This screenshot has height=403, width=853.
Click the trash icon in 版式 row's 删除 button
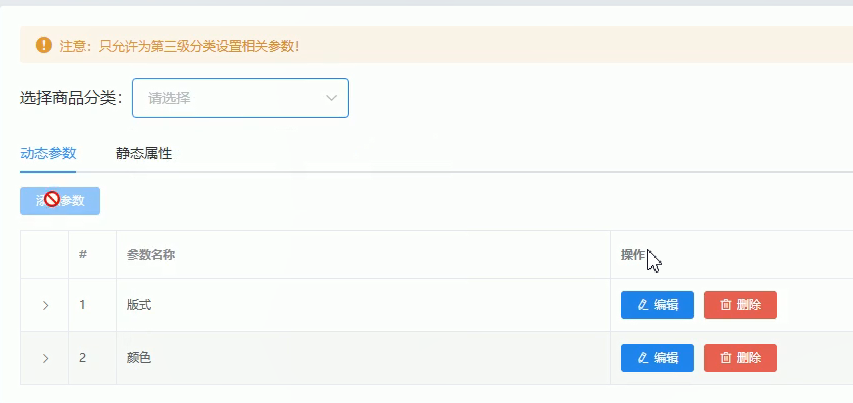point(726,305)
